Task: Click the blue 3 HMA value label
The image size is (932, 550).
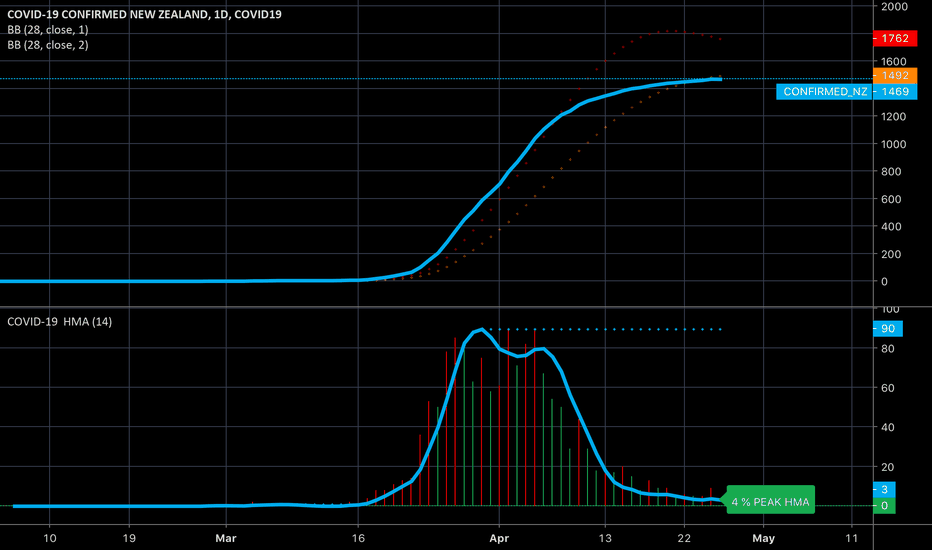Action: pyautogui.click(x=884, y=490)
